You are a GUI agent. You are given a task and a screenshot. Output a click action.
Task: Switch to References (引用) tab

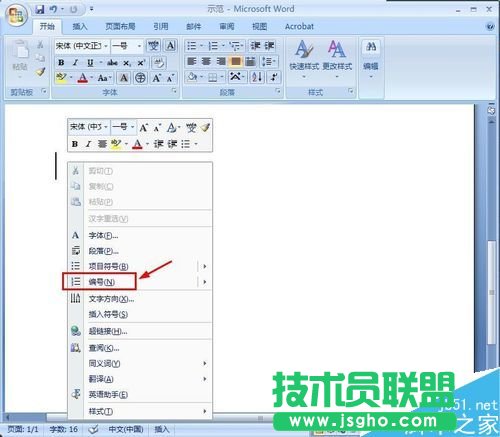coord(161,26)
